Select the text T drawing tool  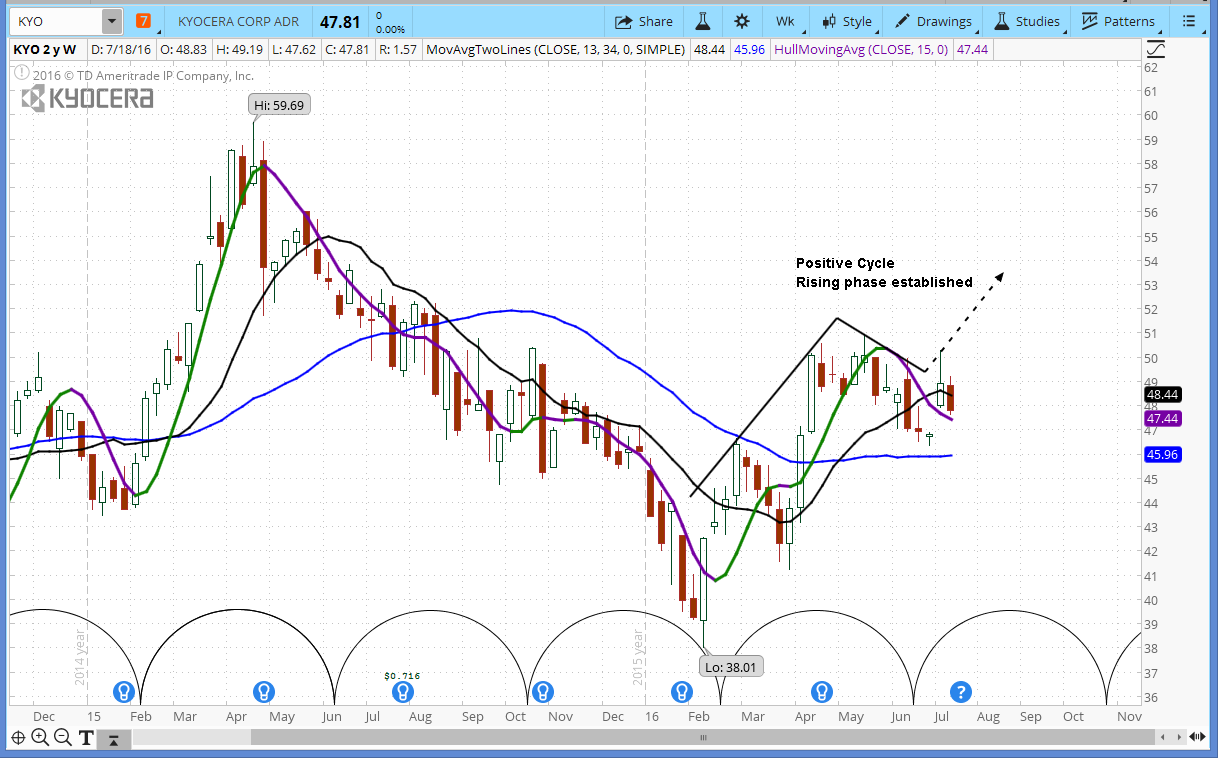pyautogui.click(x=86, y=738)
